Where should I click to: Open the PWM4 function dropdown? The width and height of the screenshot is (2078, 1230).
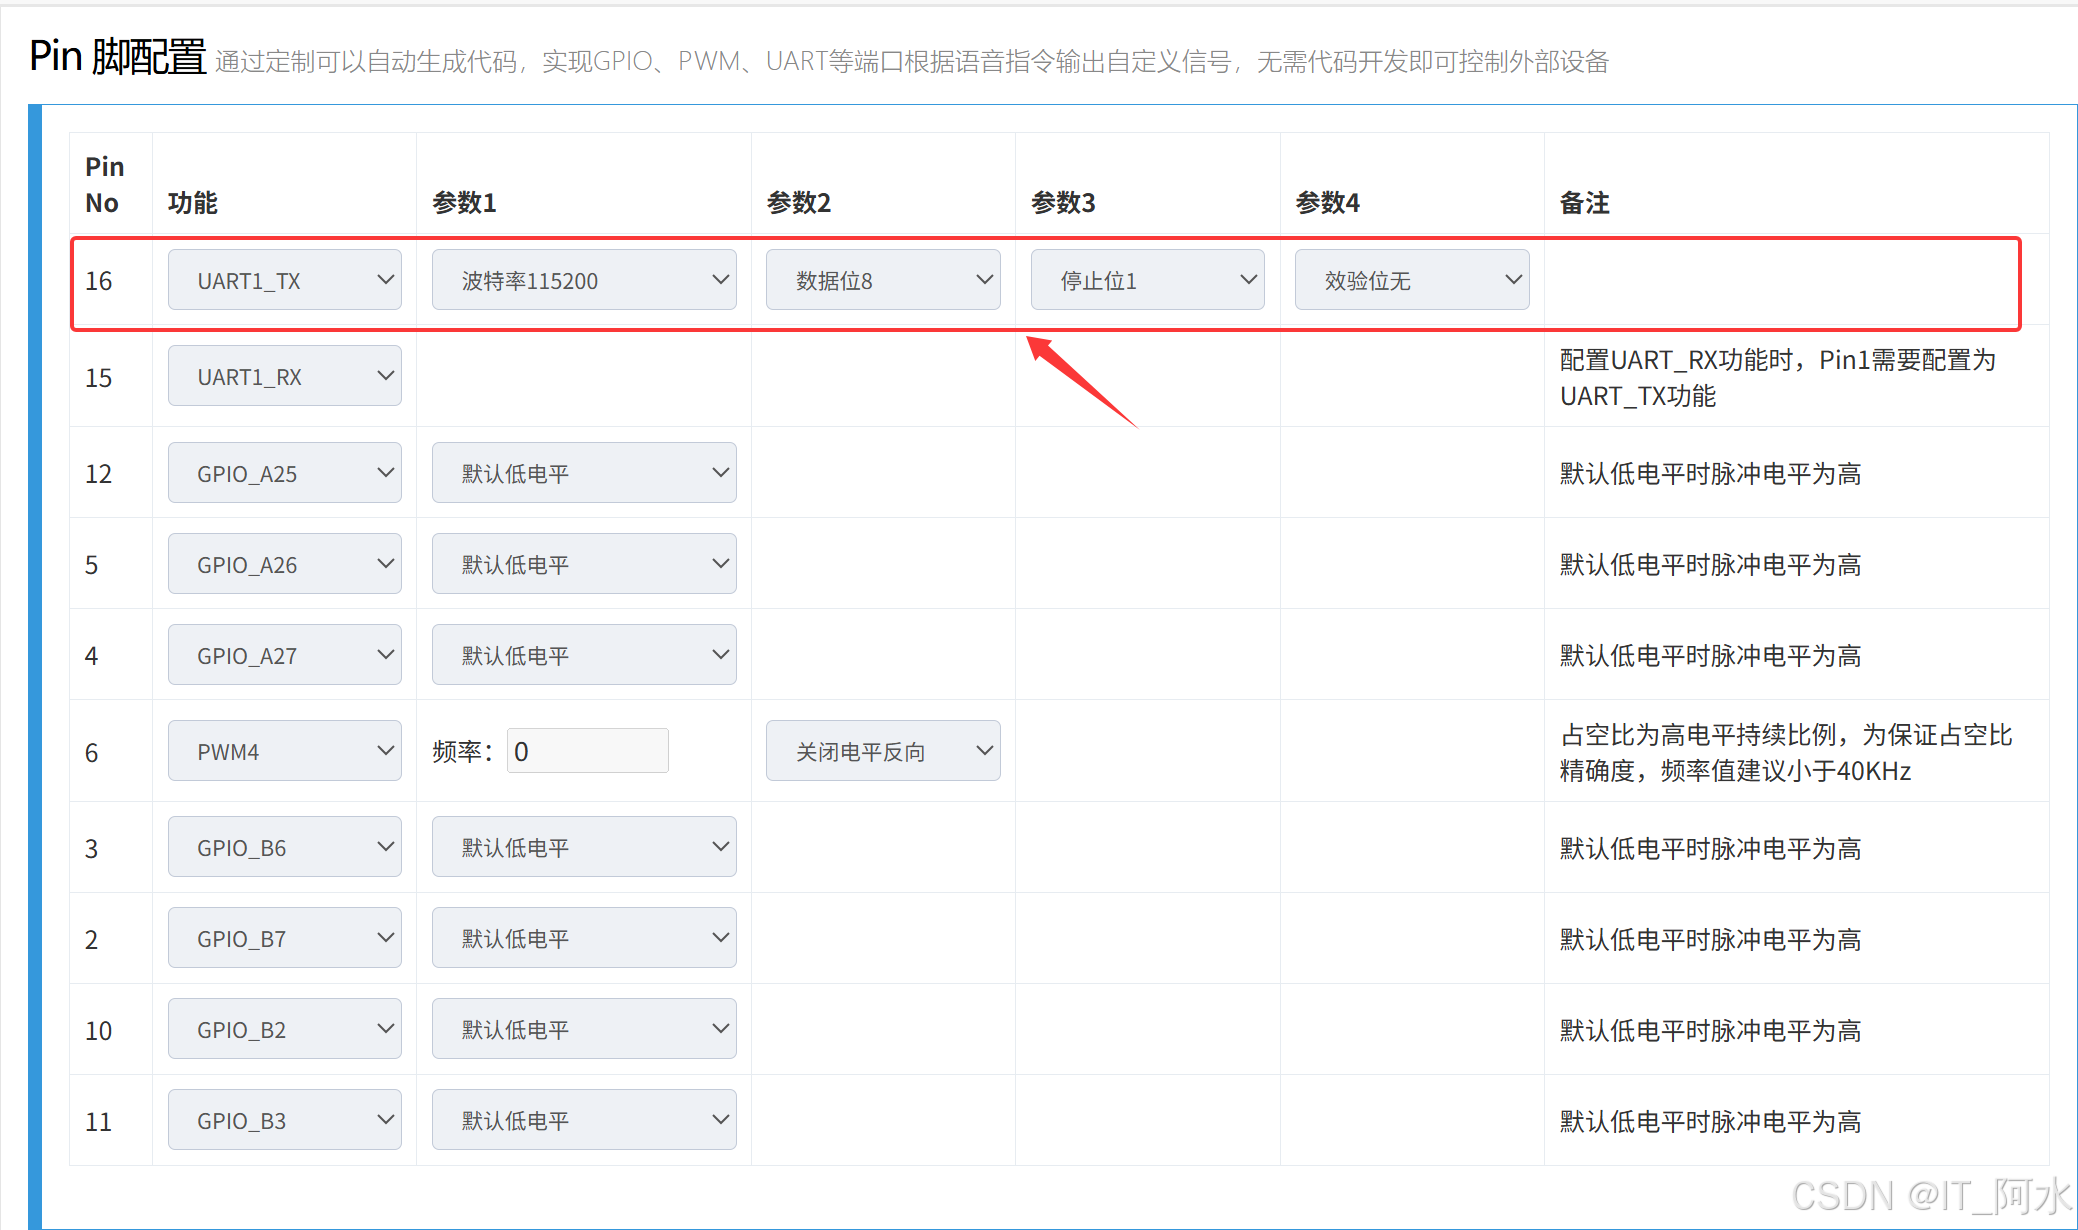[284, 751]
